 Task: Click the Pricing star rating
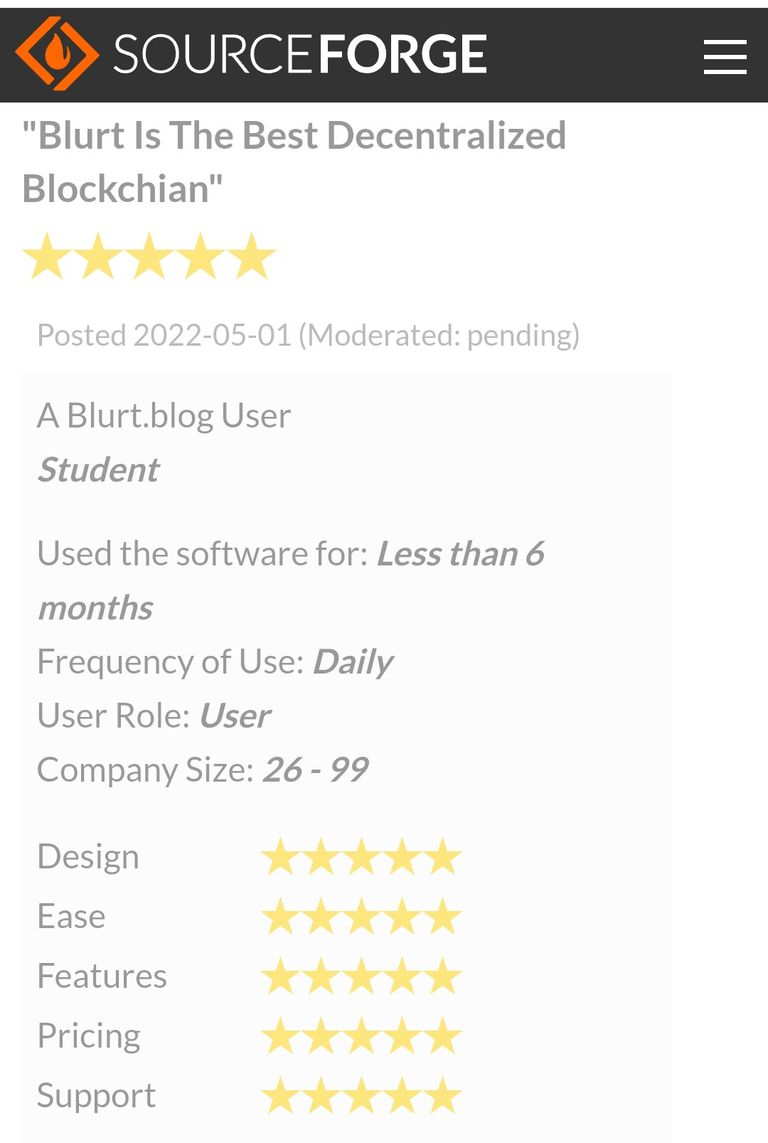pyautogui.click(x=361, y=1036)
